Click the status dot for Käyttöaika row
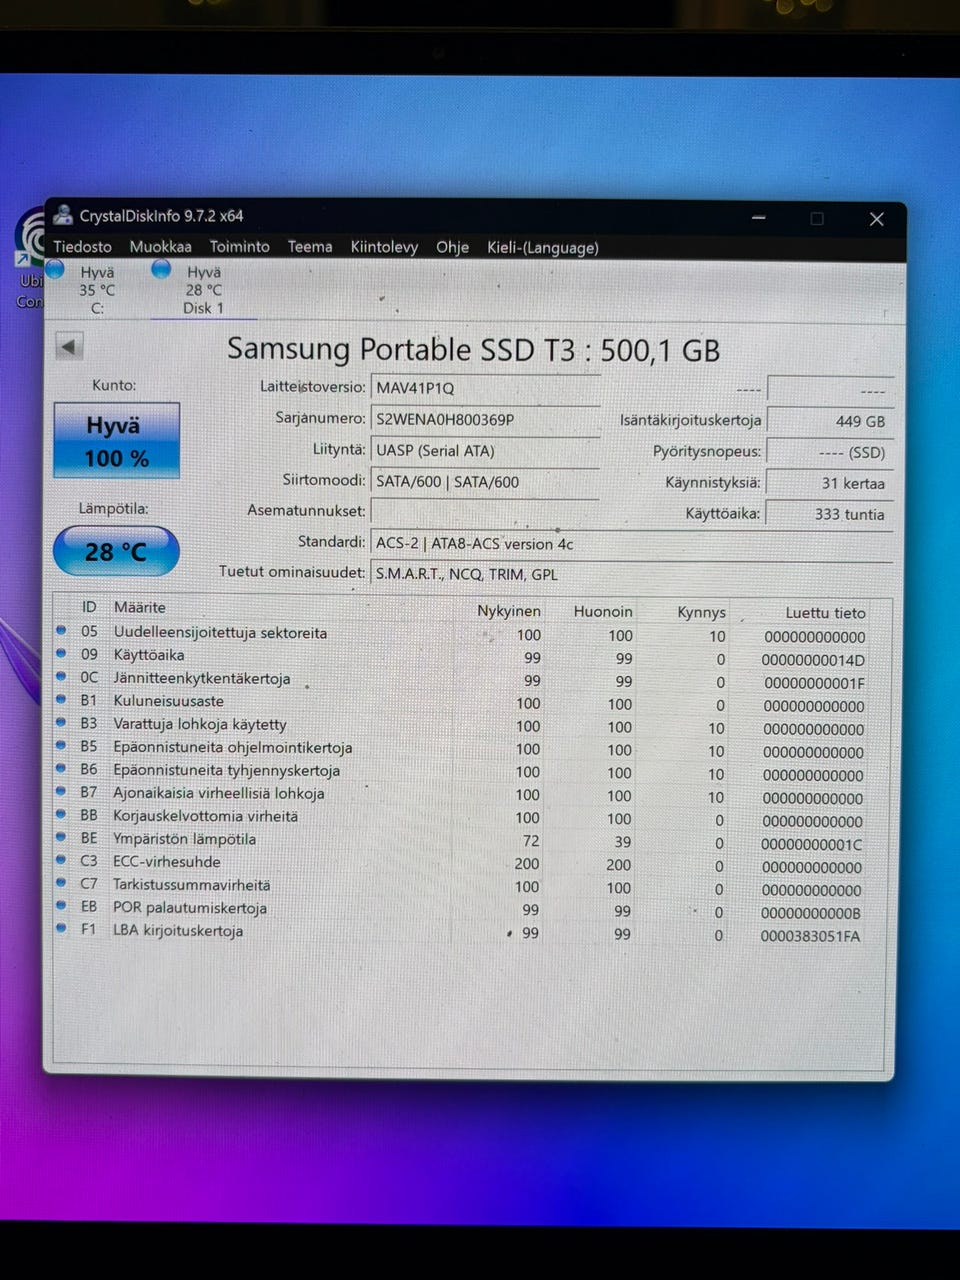This screenshot has height=1280, width=960. [x=61, y=654]
